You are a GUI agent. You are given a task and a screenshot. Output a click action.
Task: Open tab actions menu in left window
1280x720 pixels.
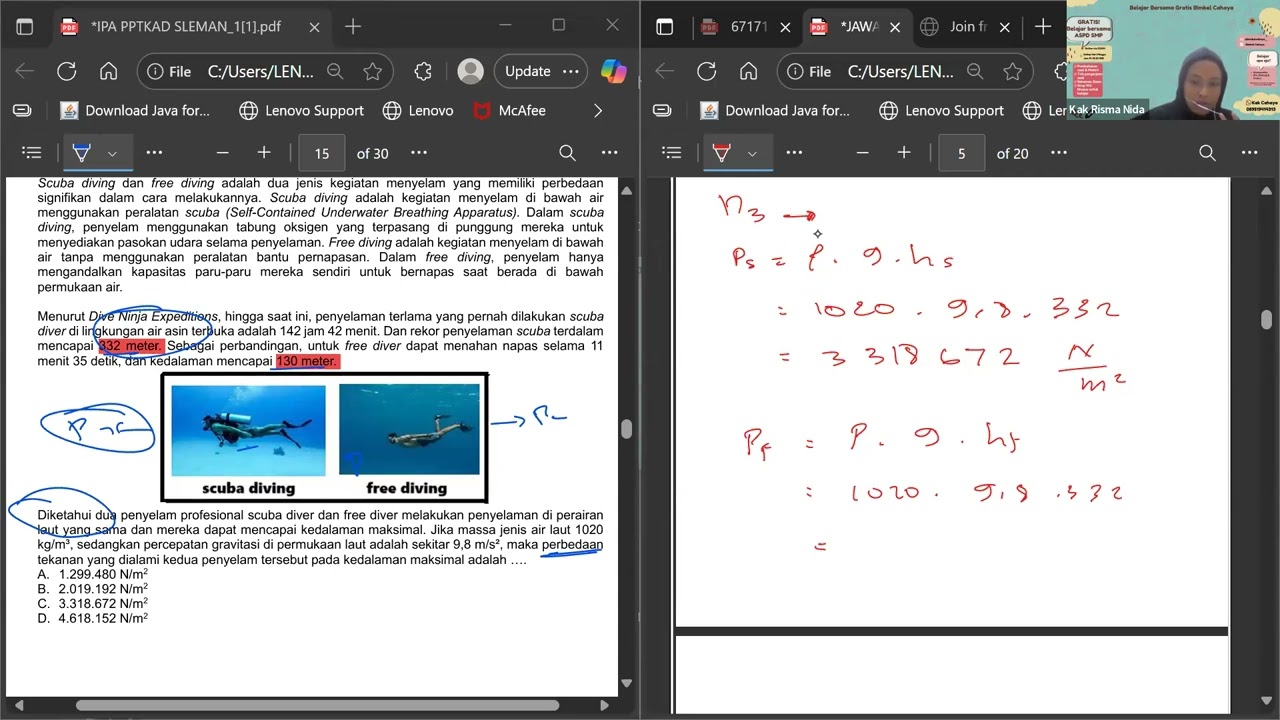point(25,27)
